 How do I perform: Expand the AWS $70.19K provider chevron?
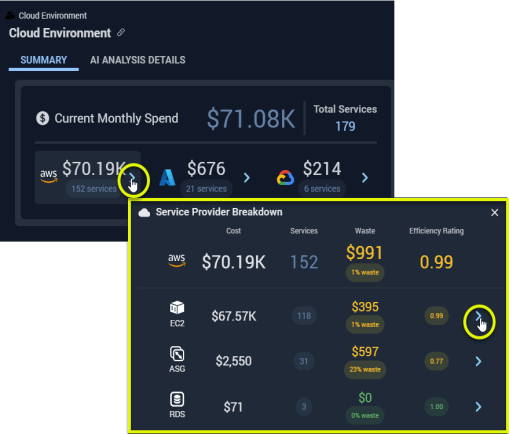132,177
